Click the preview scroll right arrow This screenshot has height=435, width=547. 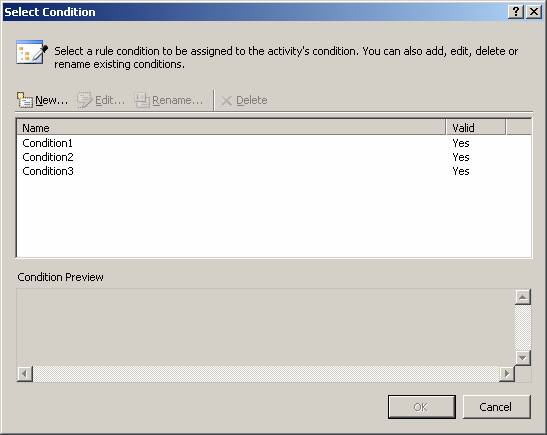507,374
